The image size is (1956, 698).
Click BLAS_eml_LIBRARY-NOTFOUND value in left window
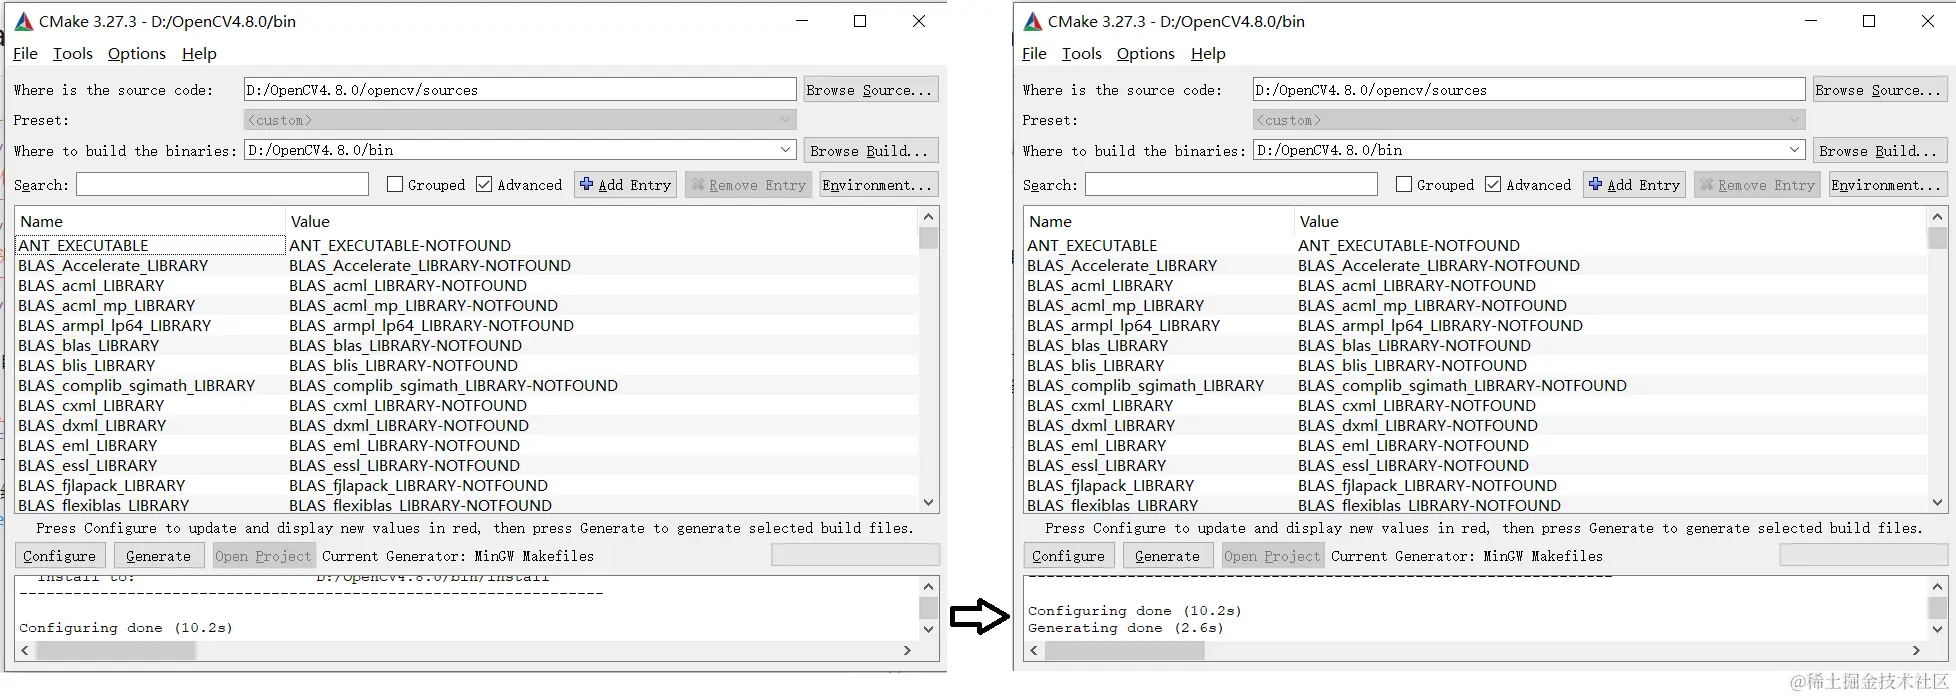point(404,446)
